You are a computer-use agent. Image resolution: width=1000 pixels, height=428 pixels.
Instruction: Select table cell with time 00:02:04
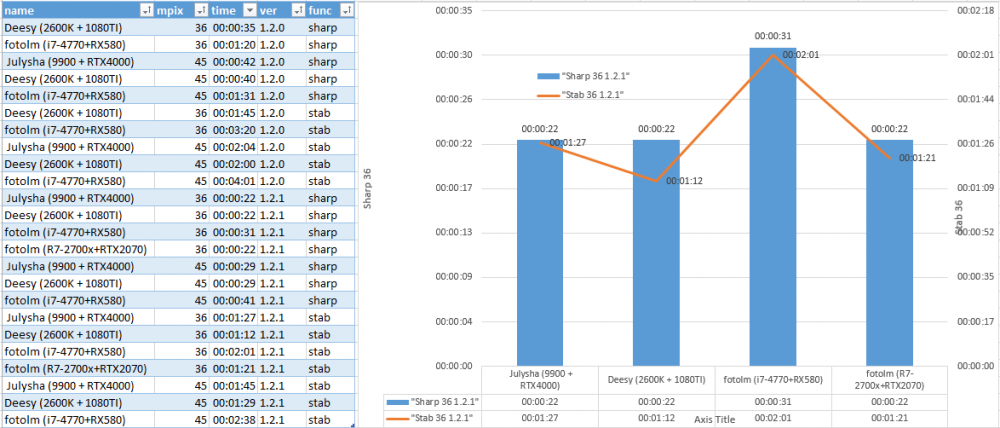click(233, 147)
